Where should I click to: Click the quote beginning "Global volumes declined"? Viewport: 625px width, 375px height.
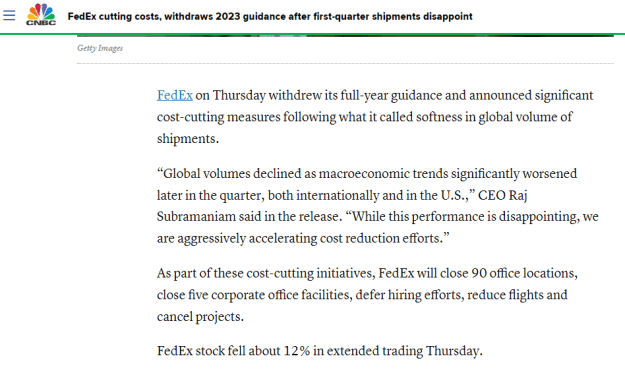tap(377, 206)
